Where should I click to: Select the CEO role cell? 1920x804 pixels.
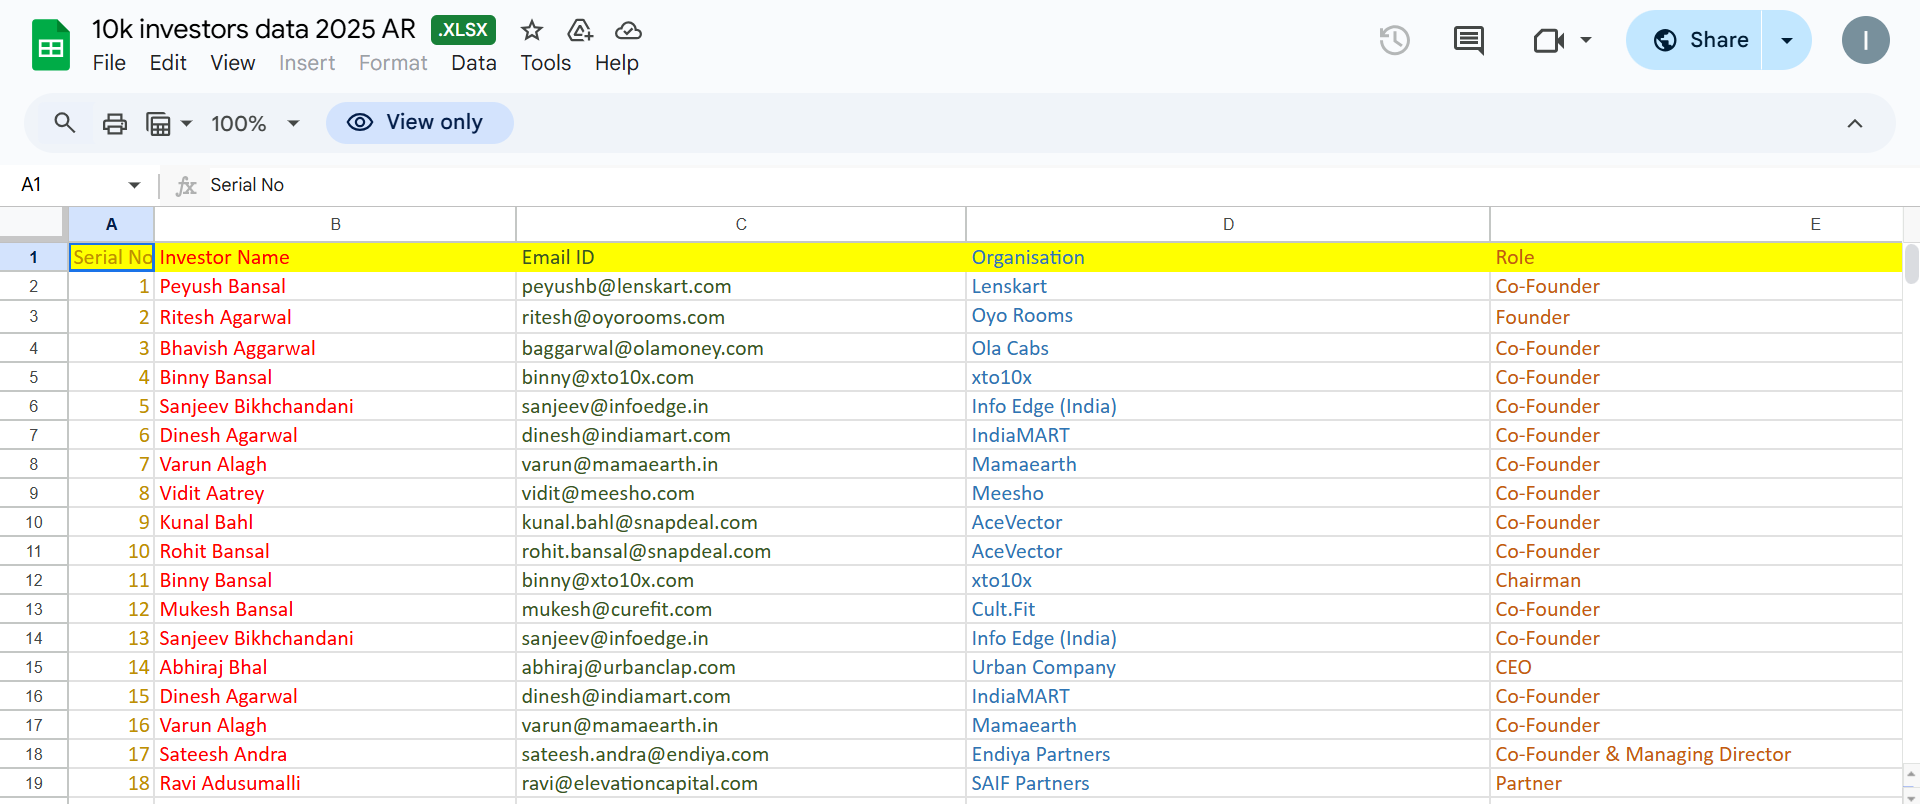click(x=1696, y=667)
